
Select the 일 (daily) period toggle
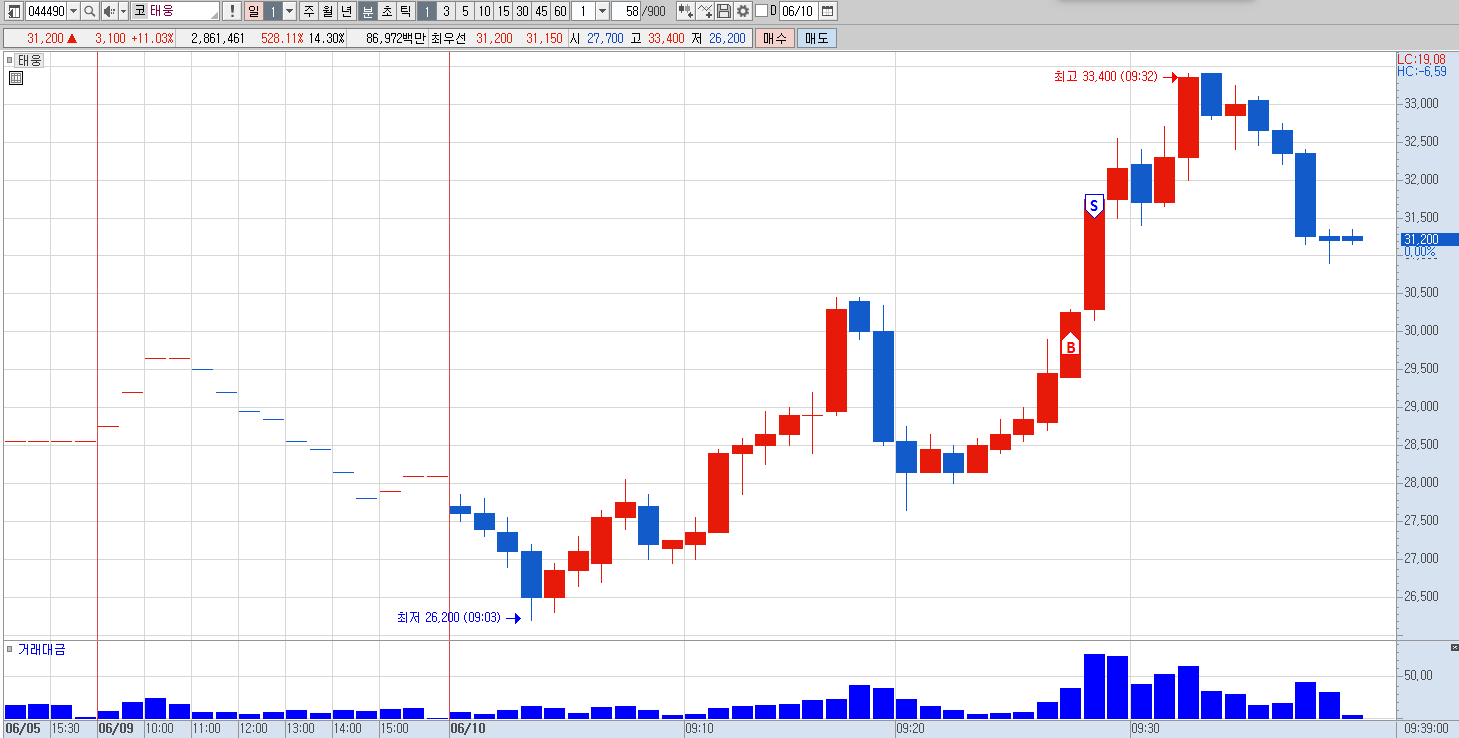tap(253, 11)
